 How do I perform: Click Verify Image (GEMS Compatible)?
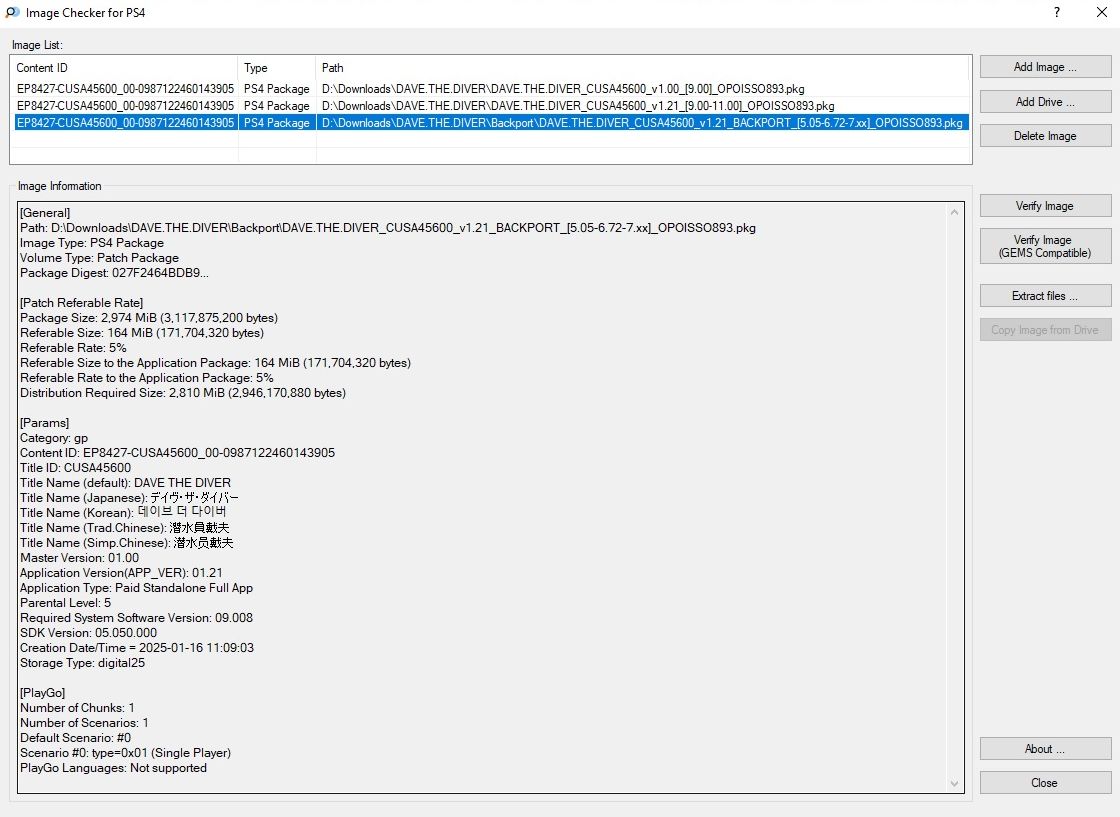tap(1045, 247)
